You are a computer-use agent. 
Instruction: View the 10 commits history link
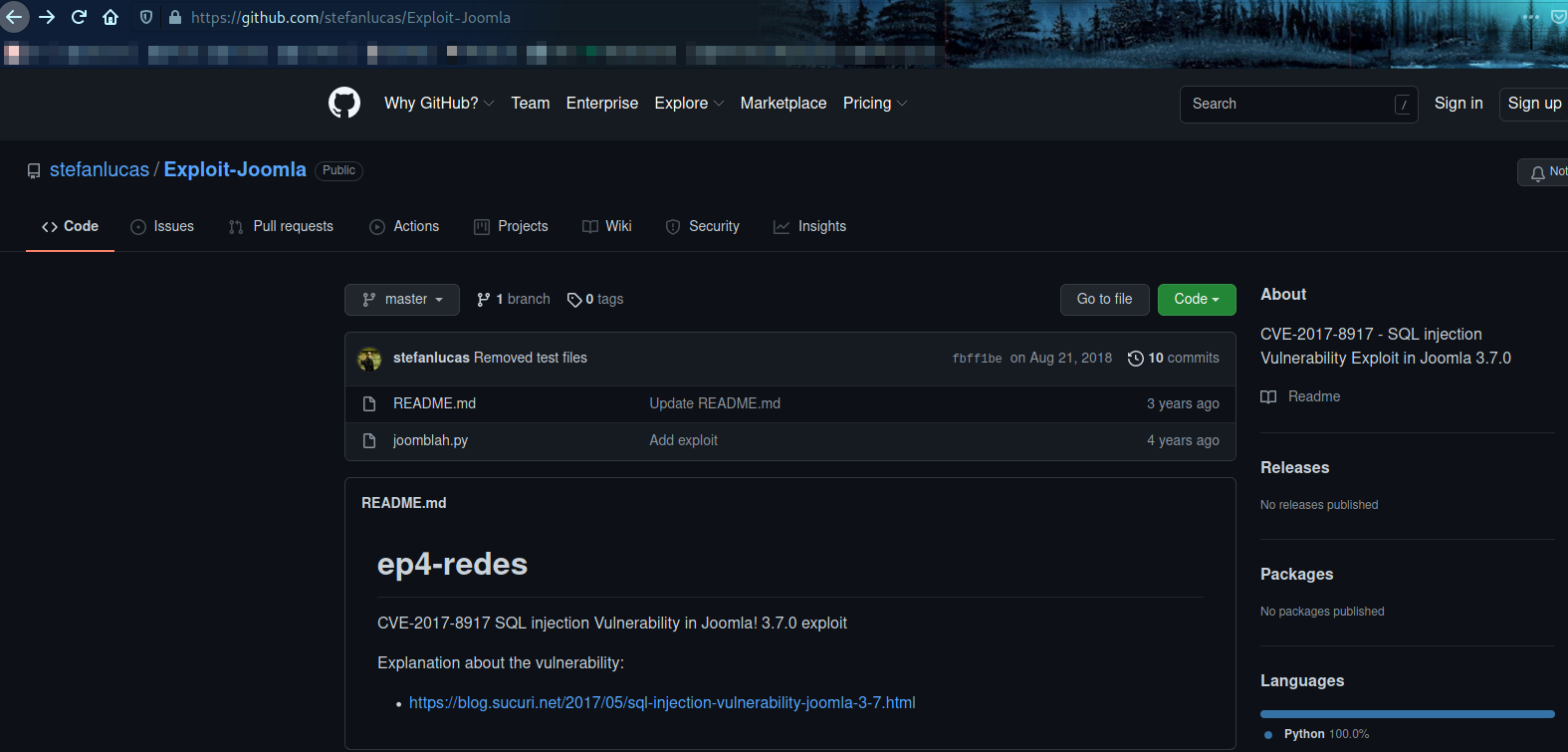click(1174, 358)
